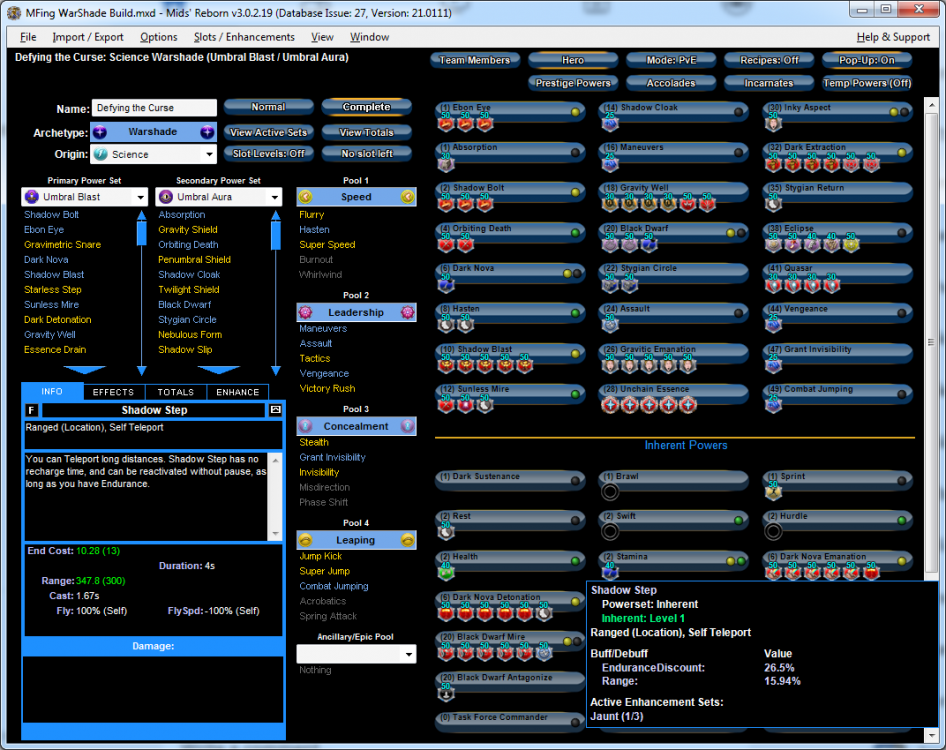Open the Ancillary/Epic Pool dropdown
The image size is (946, 750).
[407, 654]
